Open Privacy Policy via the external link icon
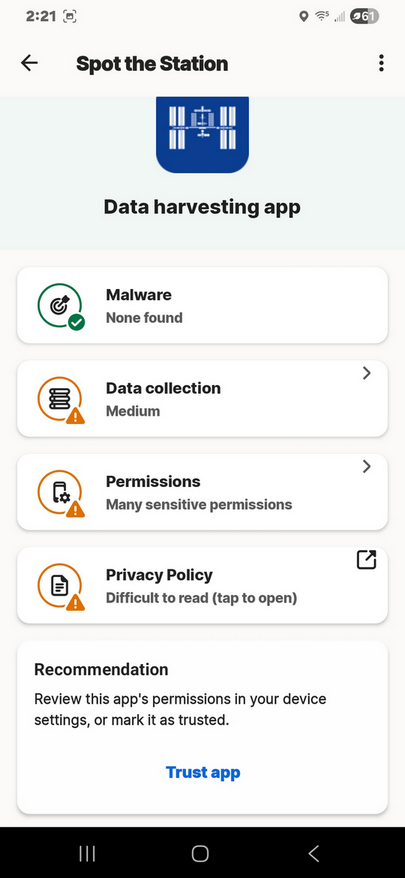 click(366, 560)
